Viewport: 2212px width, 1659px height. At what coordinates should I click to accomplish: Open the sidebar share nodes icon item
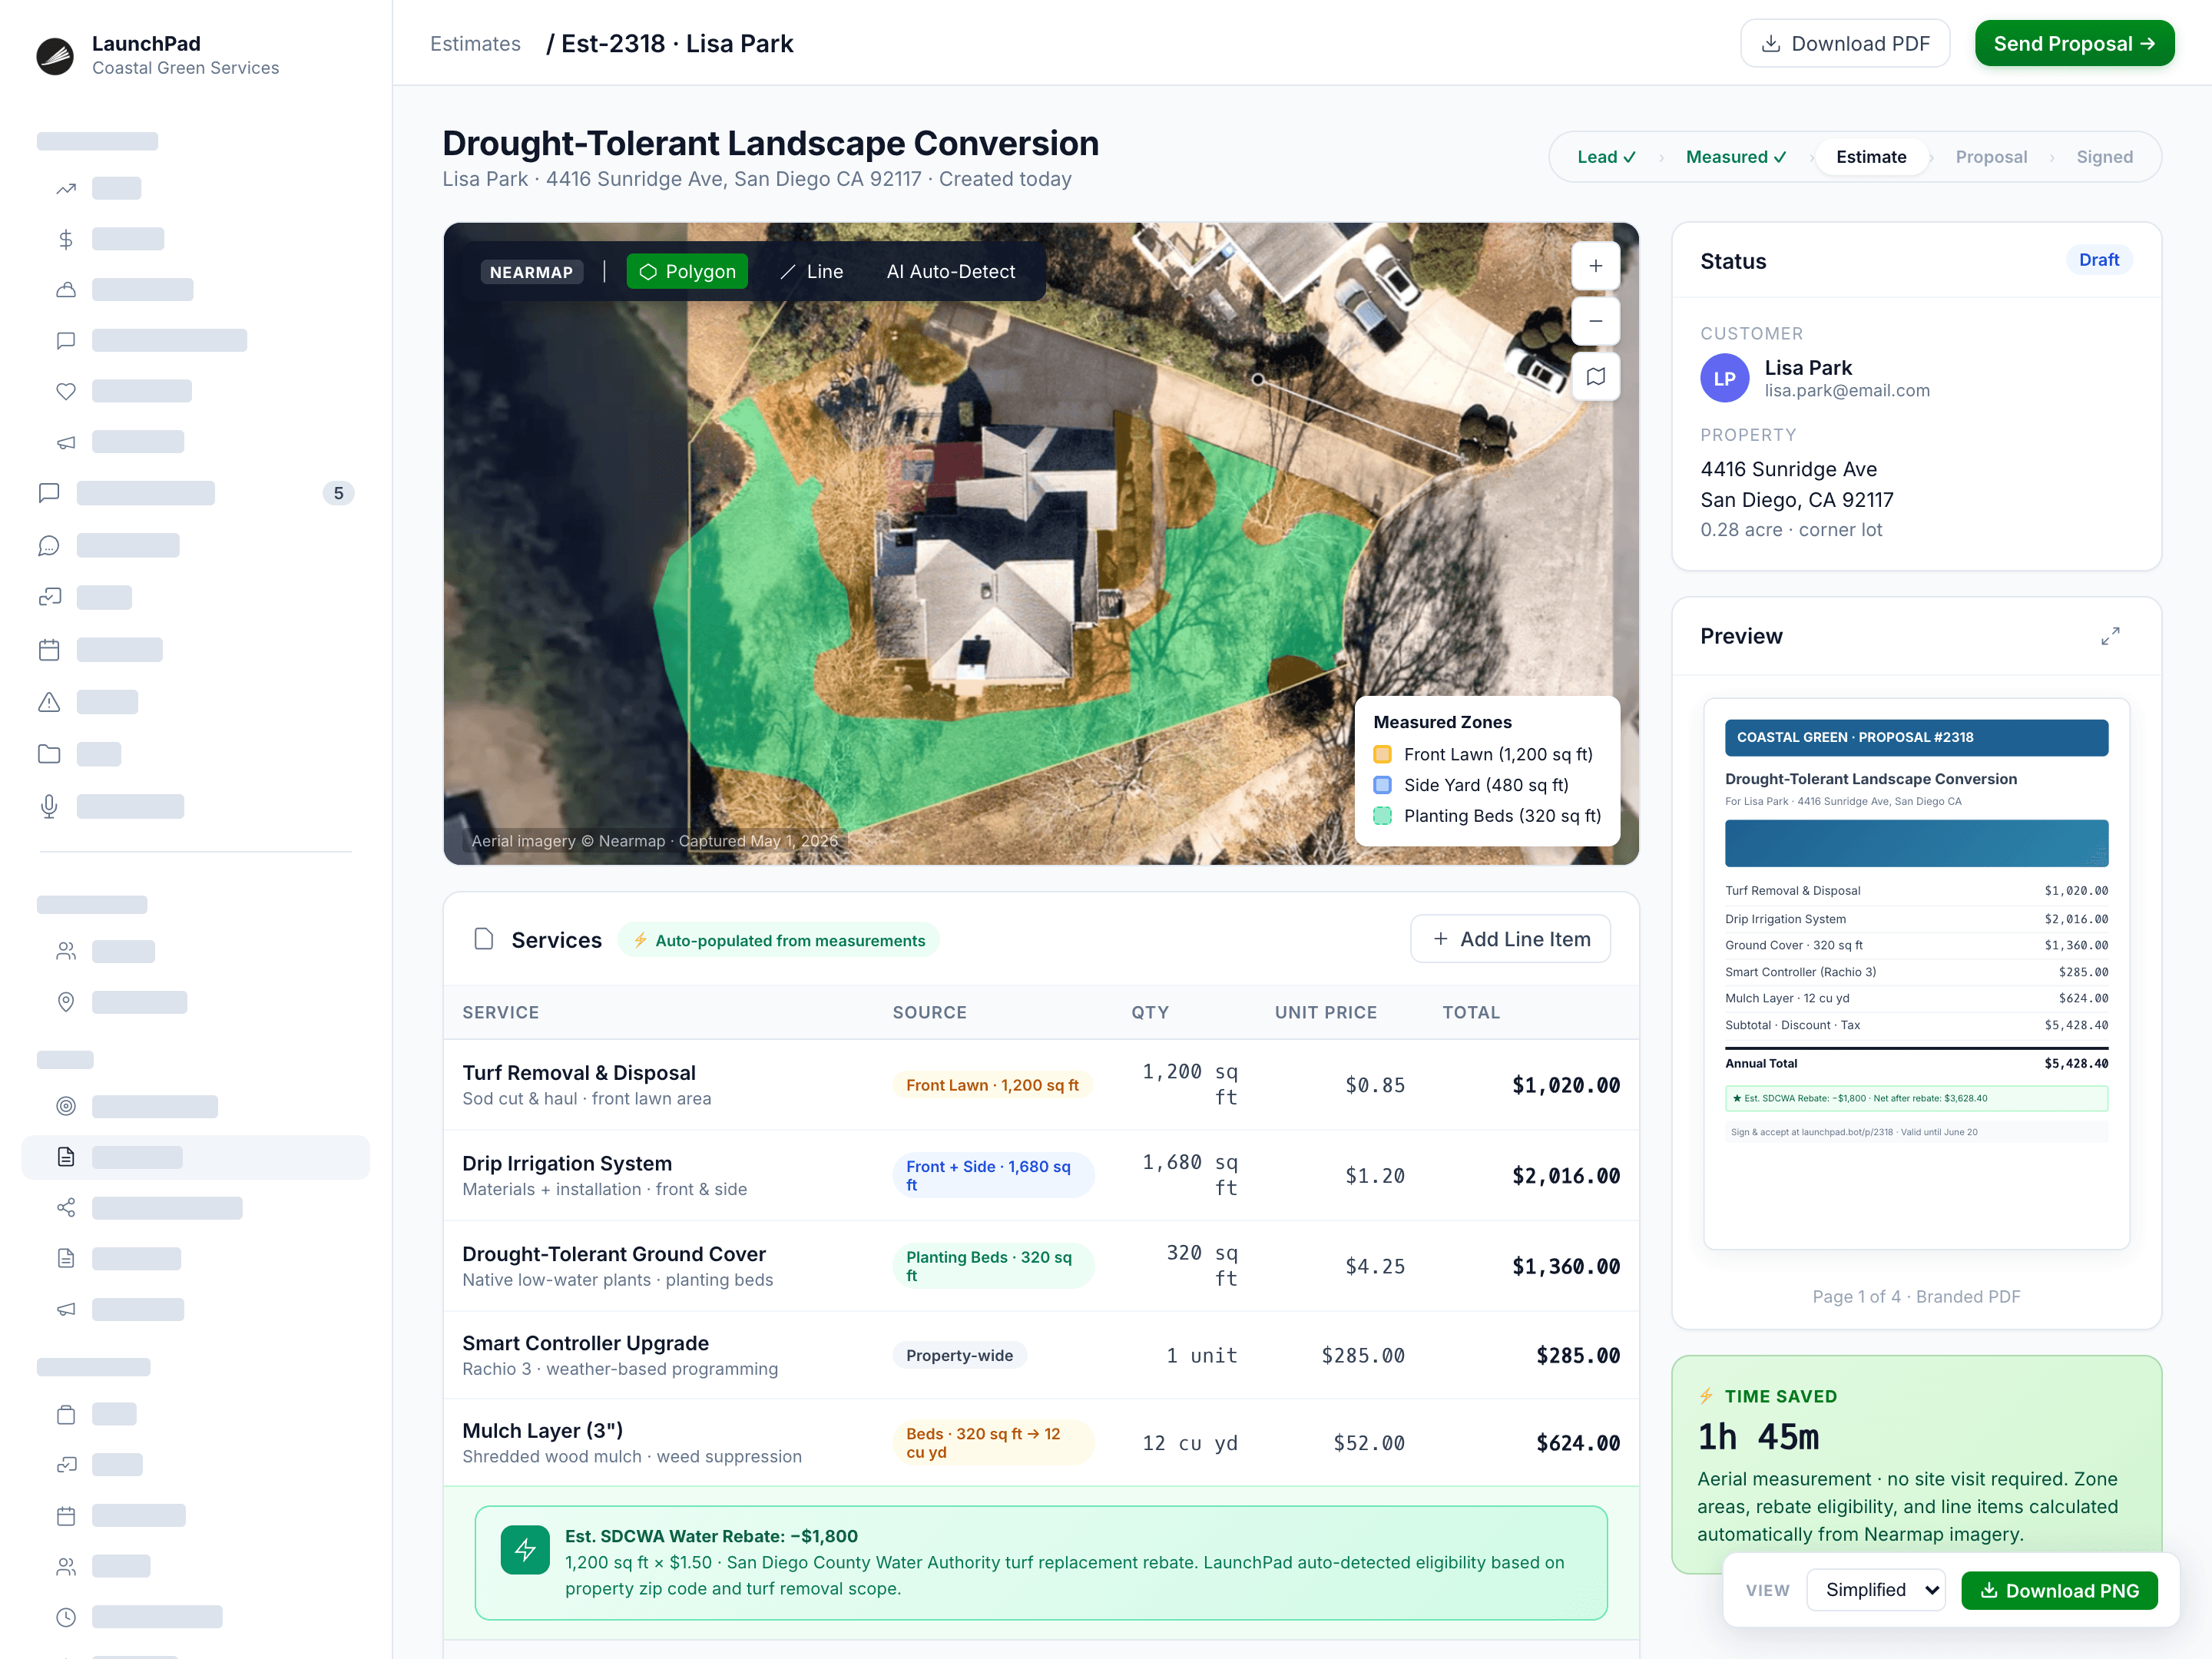(66, 1208)
